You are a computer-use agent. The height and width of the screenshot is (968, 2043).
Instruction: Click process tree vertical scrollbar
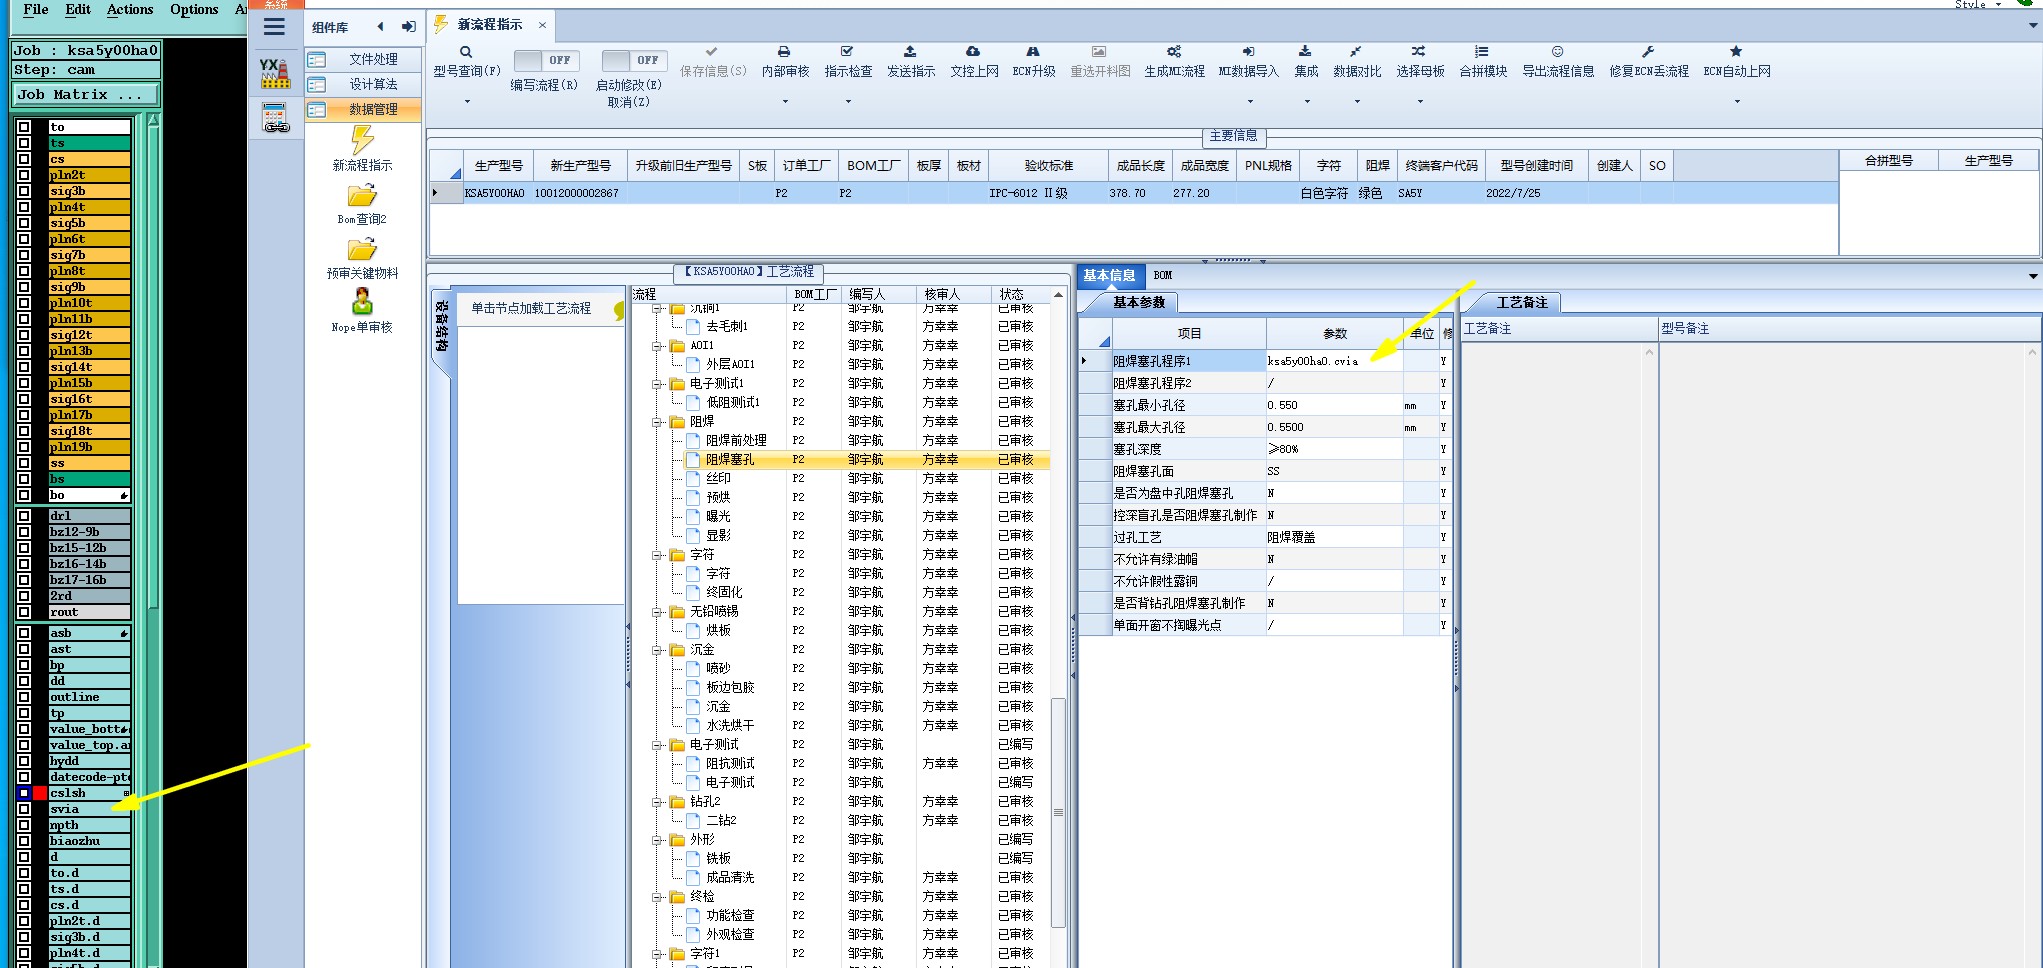coord(1058,812)
